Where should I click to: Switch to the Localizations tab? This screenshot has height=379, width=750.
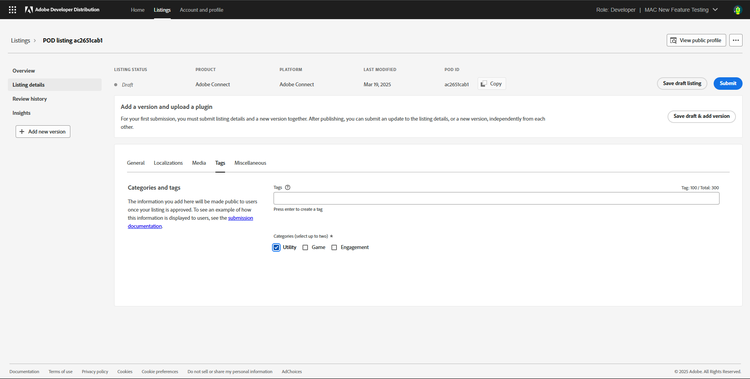click(168, 163)
